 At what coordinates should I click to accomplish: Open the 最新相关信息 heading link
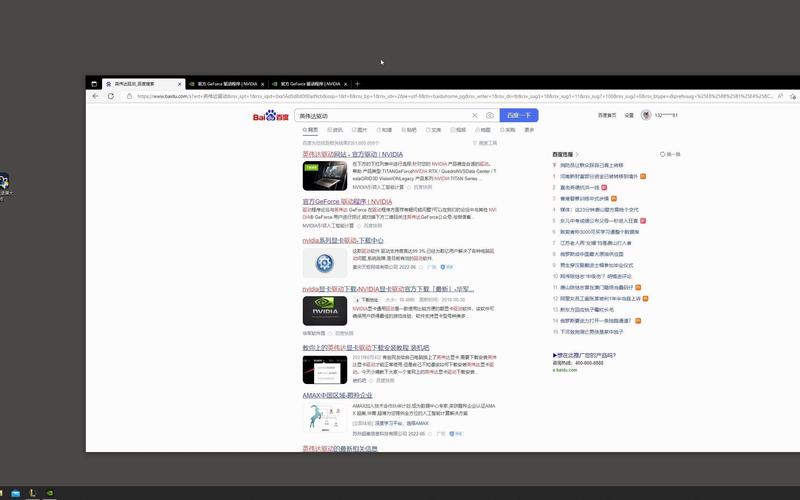click(x=340, y=448)
